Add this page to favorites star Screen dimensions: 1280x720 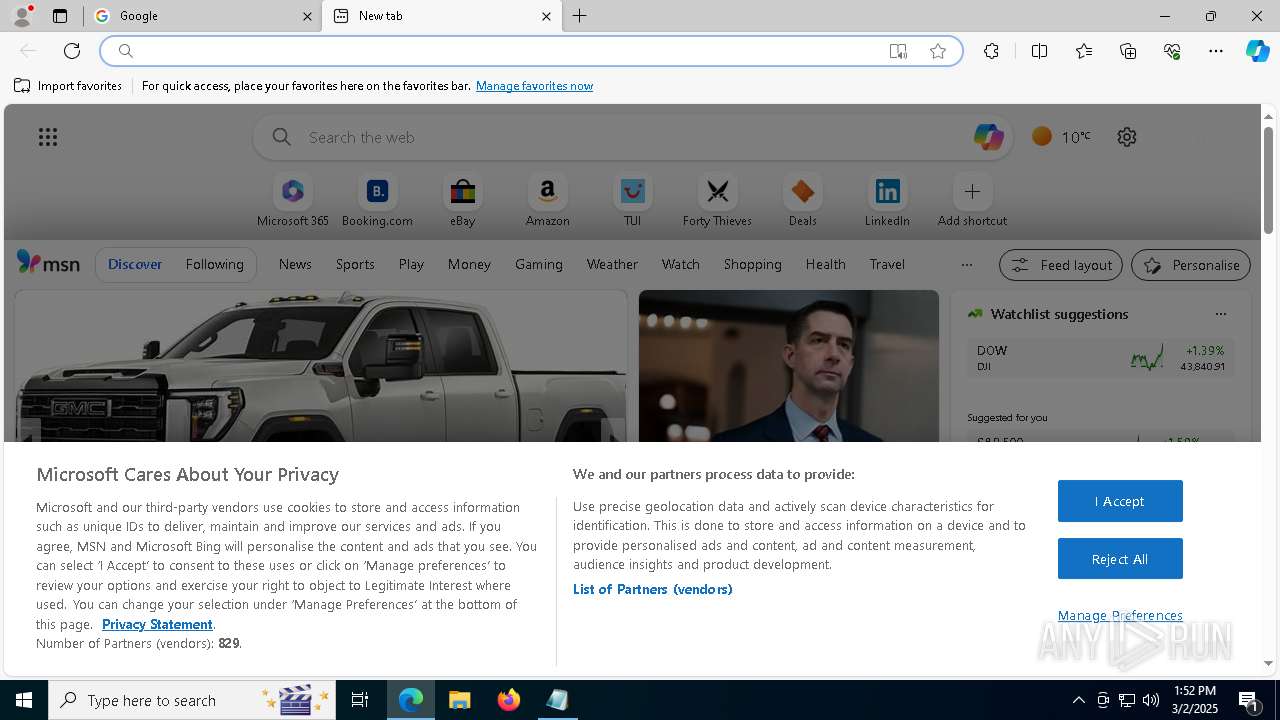tap(938, 51)
